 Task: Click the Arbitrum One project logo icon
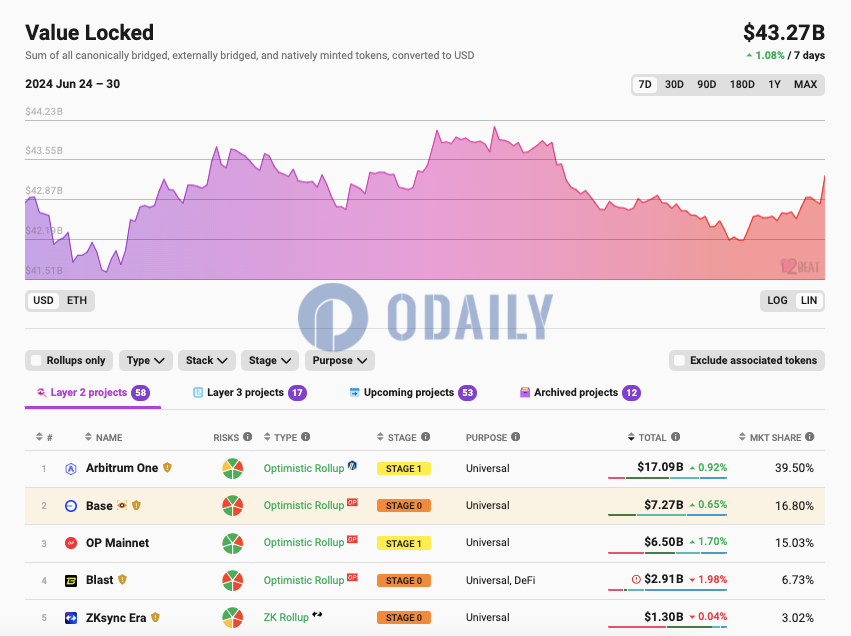(x=71, y=469)
